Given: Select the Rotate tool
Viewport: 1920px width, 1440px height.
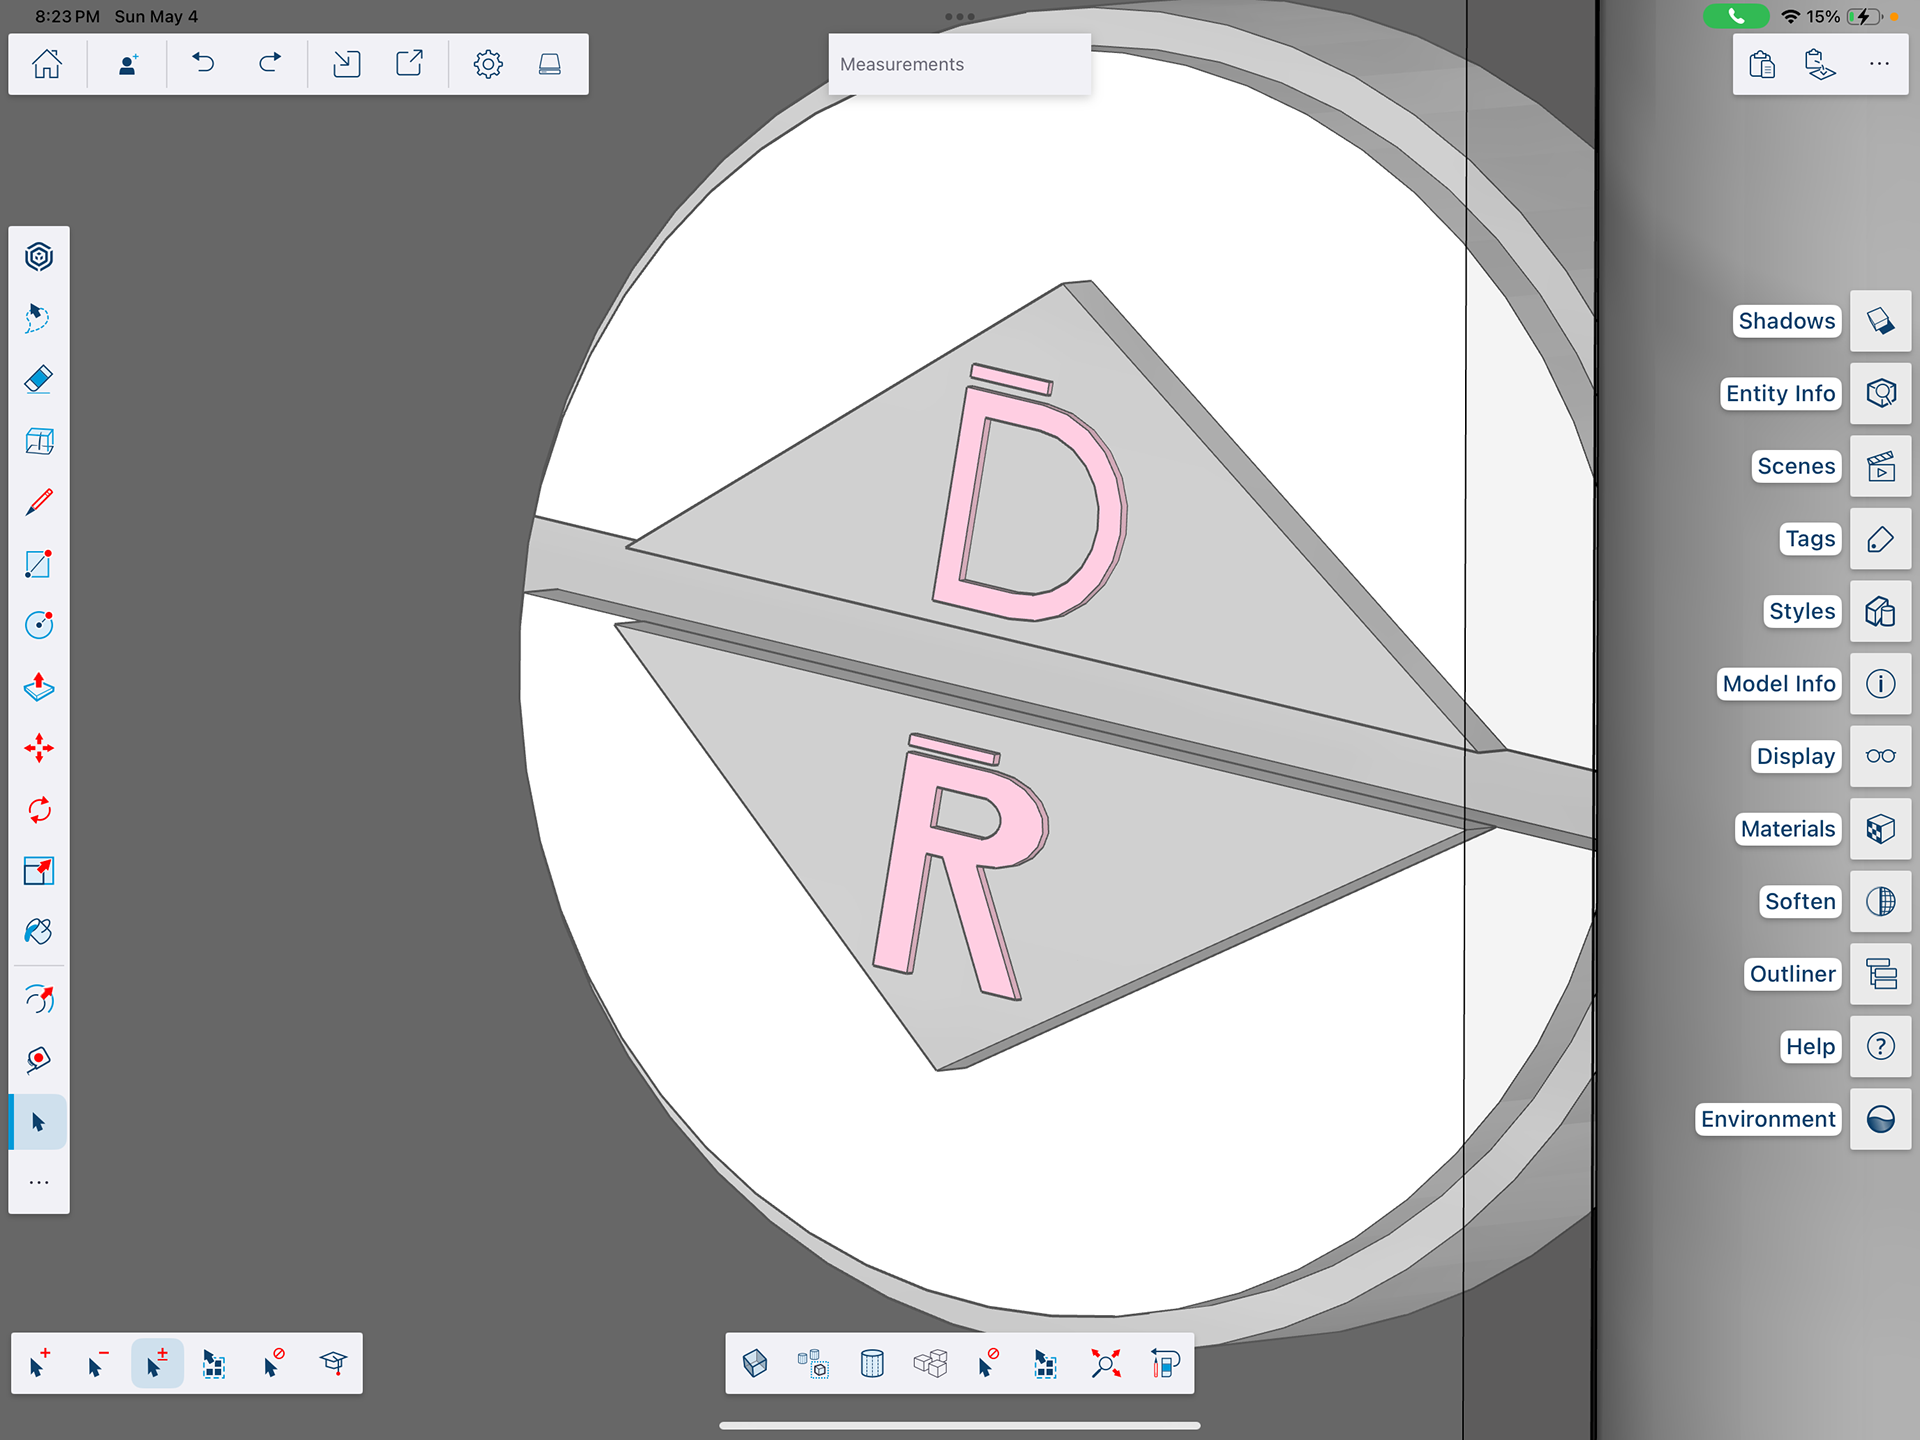Looking at the screenshot, I should [x=38, y=810].
